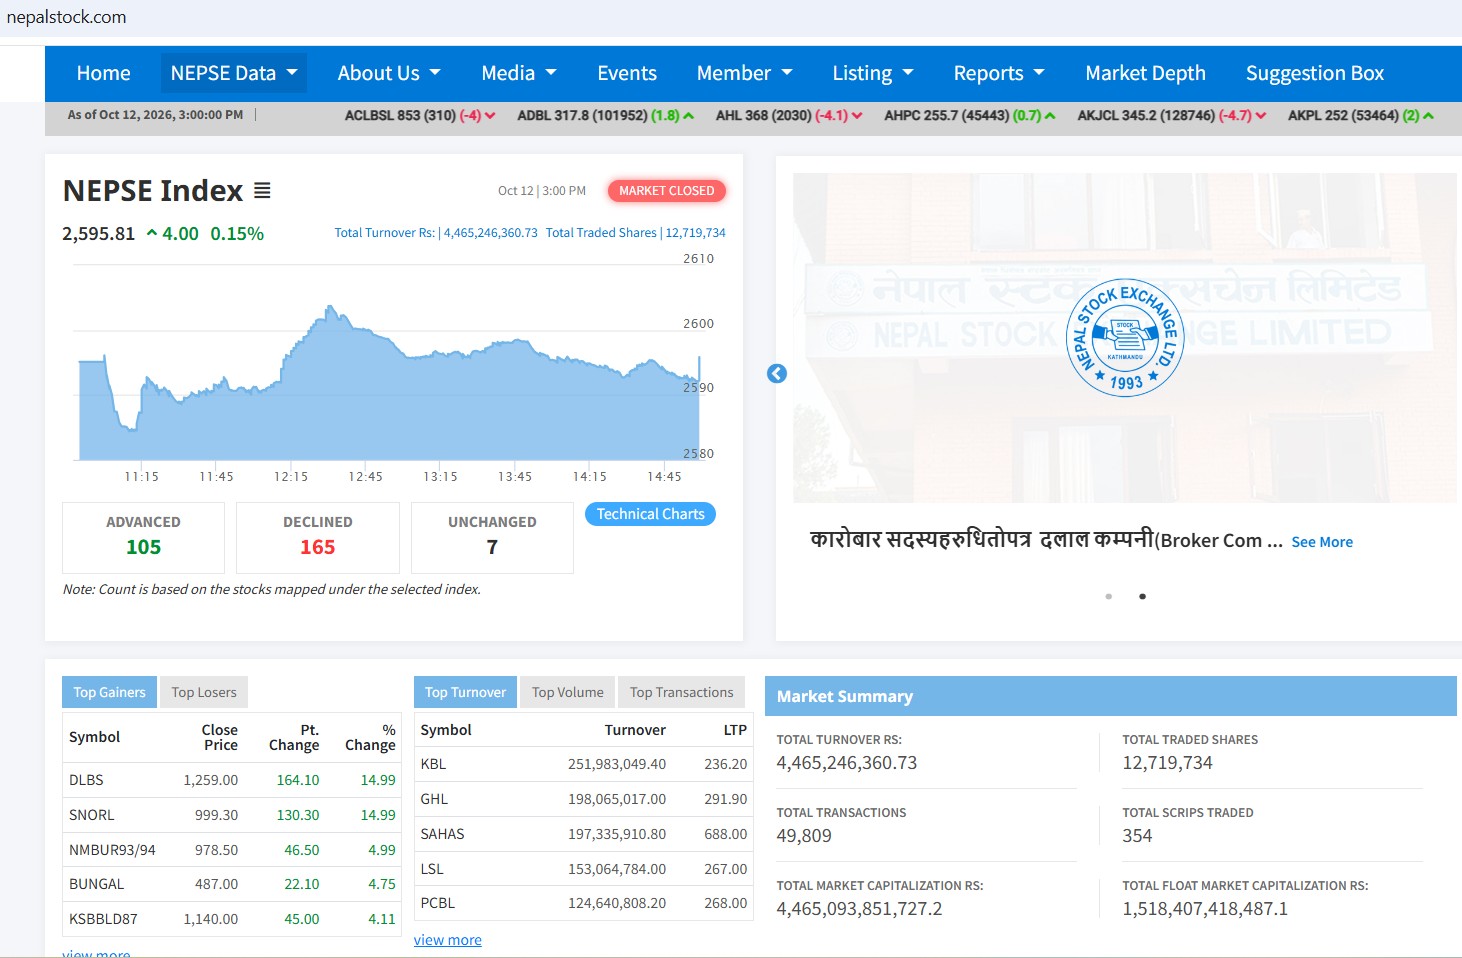The width and height of the screenshot is (1462, 958).
Task: Click AHL 368 ticker entry
Action: (x=789, y=116)
